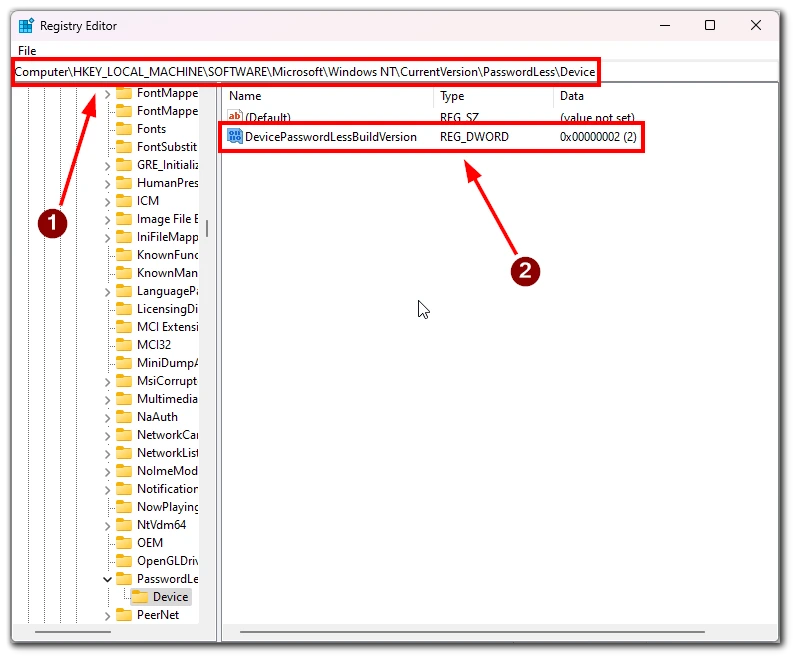The height and width of the screenshot is (661, 798).
Task: Select the Device key label in tree
Action: coord(170,597)
